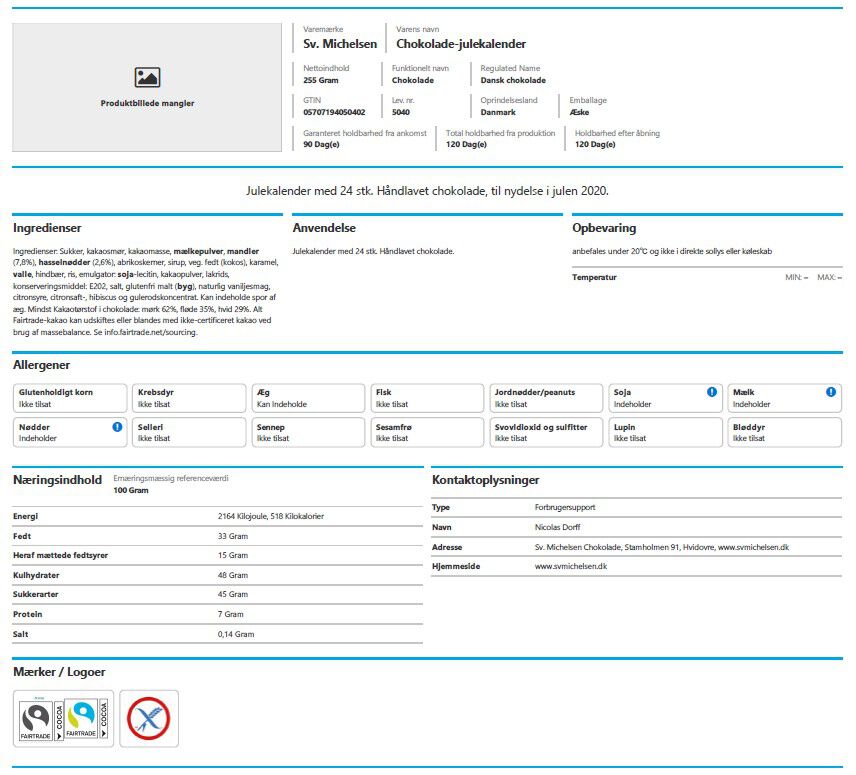Screen dimensions: 856x775
Task: Click the Lev. nr. value 5040
Action: pos(401,112)
